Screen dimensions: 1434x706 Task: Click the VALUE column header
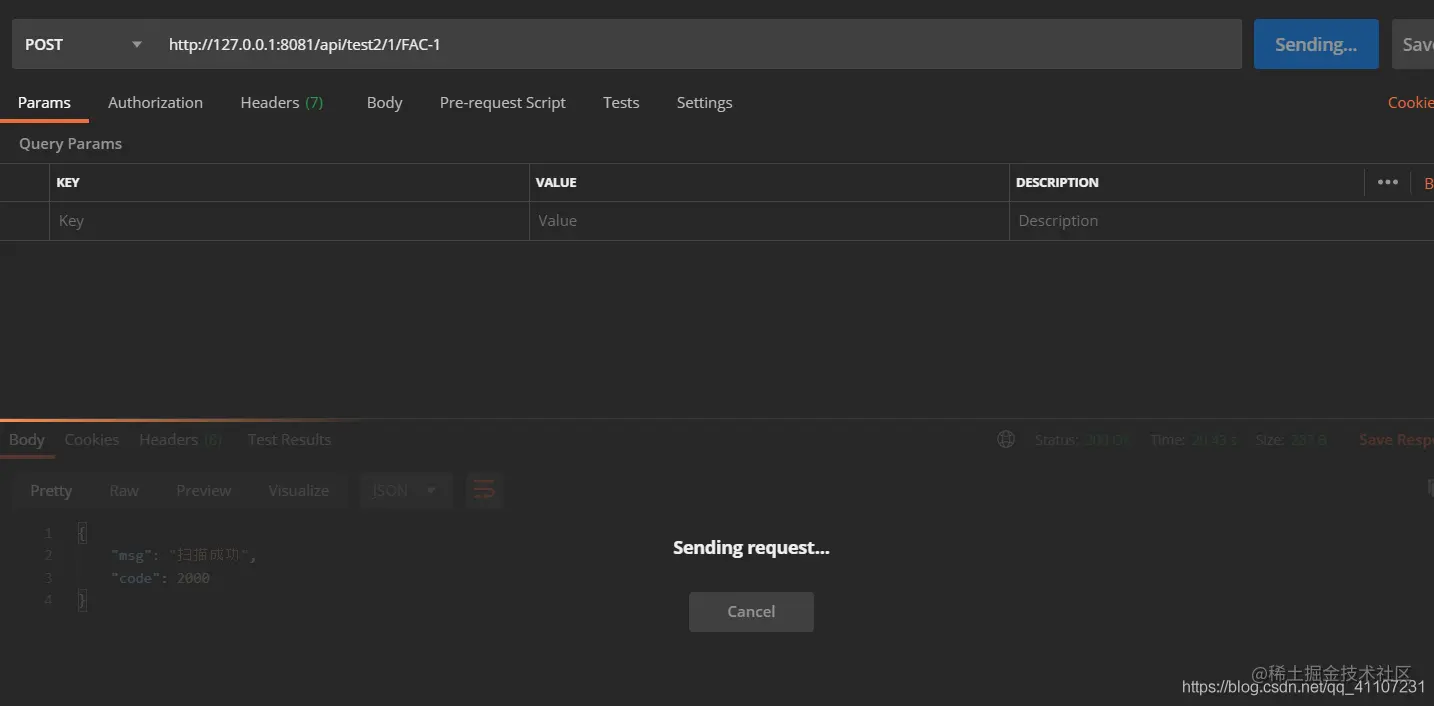pyautogui.click(x=556, y=182)
